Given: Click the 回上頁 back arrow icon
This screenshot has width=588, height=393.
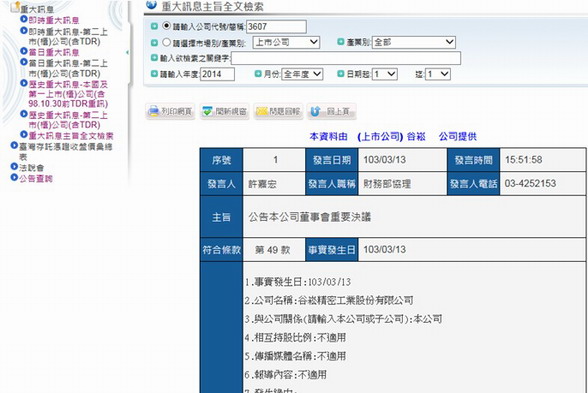Looking at the screenshot, I should pos(315,111).
